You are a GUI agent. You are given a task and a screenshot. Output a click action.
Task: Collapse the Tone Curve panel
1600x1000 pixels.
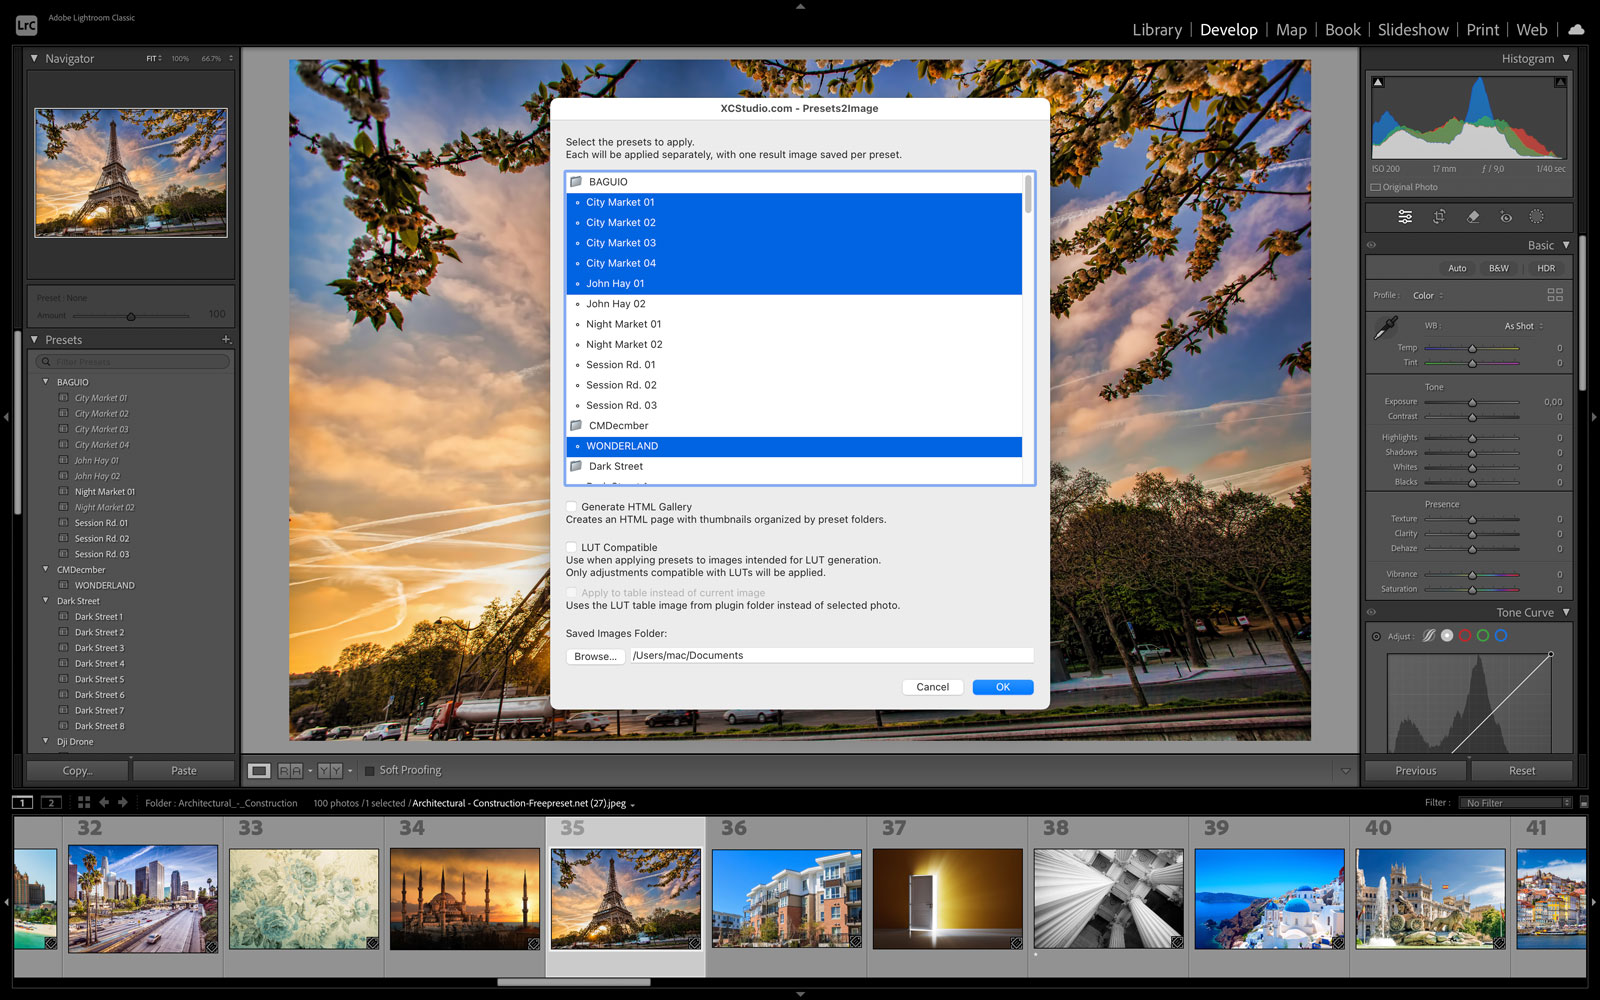(x=1566, y=612)
